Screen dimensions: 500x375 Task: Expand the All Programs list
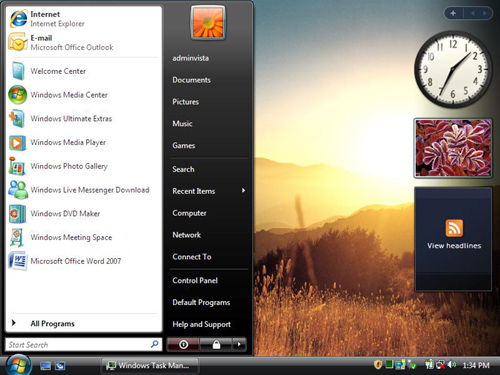click(x=83, y=323)
